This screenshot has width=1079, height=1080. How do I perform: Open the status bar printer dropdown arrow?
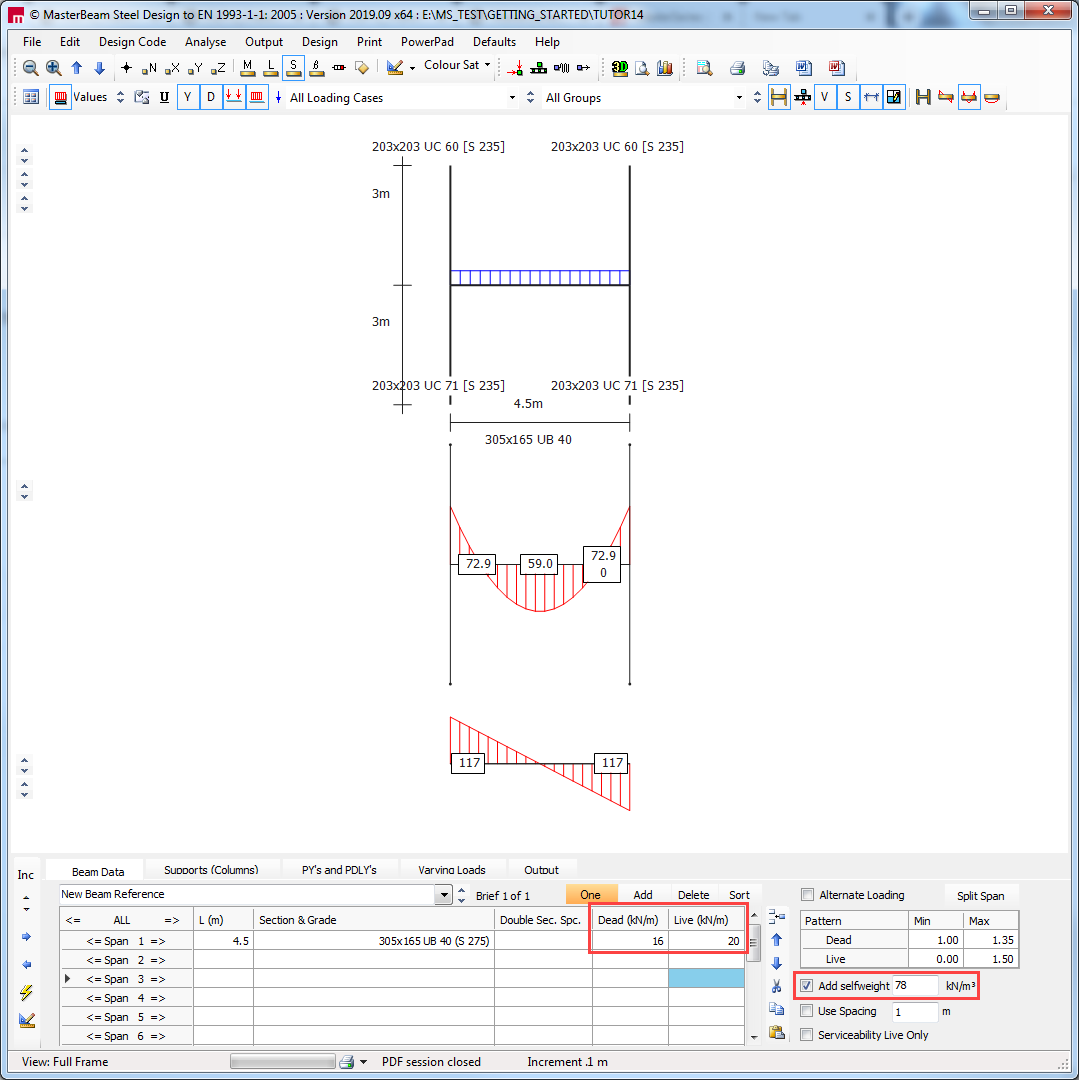(364, 1062)
